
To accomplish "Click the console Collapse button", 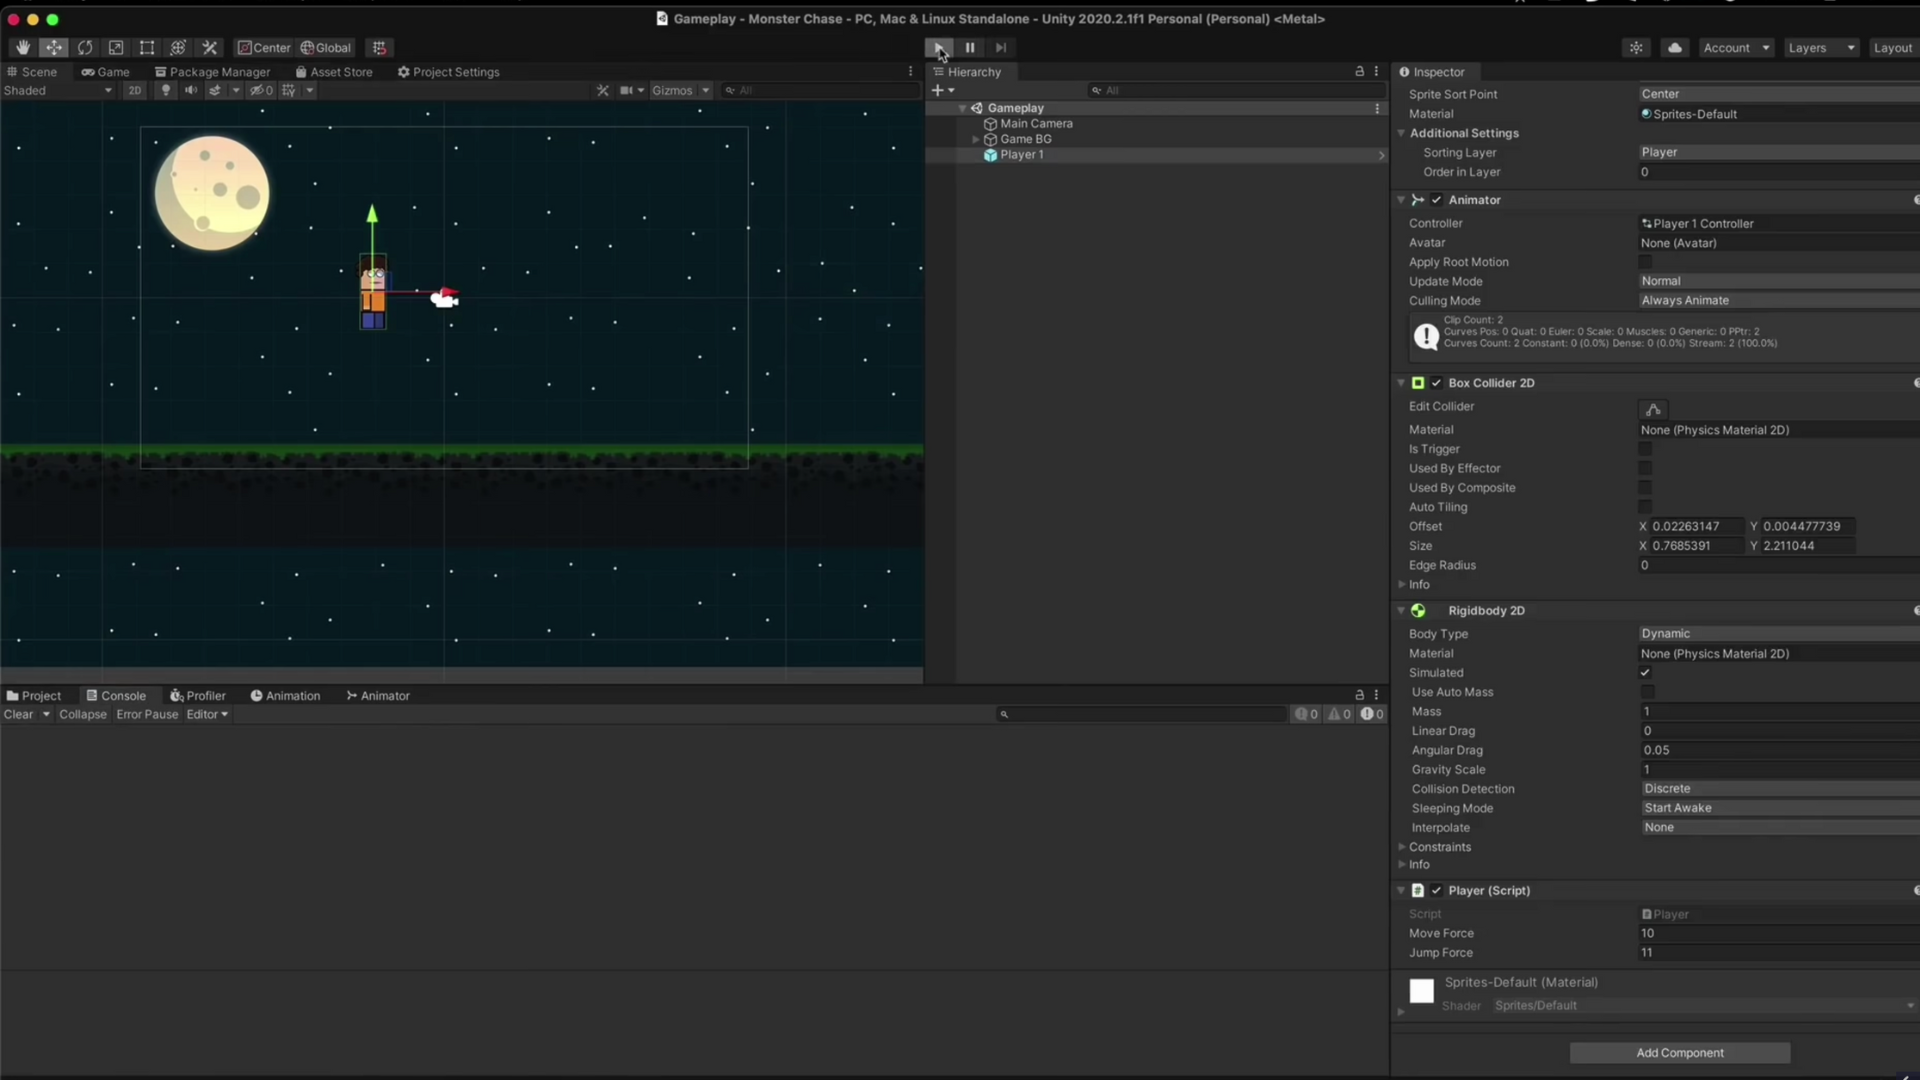I will 83,714.
